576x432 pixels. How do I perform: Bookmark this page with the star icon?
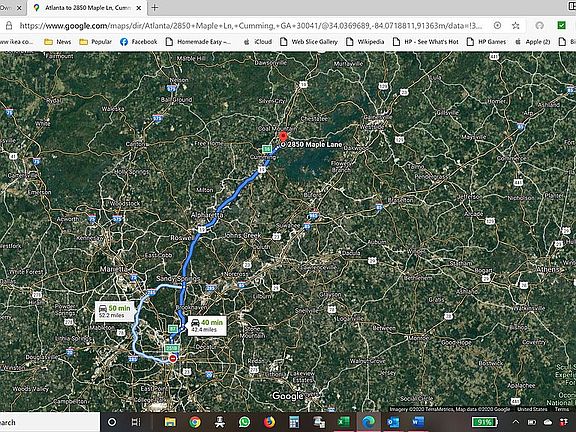pos(516,25)
